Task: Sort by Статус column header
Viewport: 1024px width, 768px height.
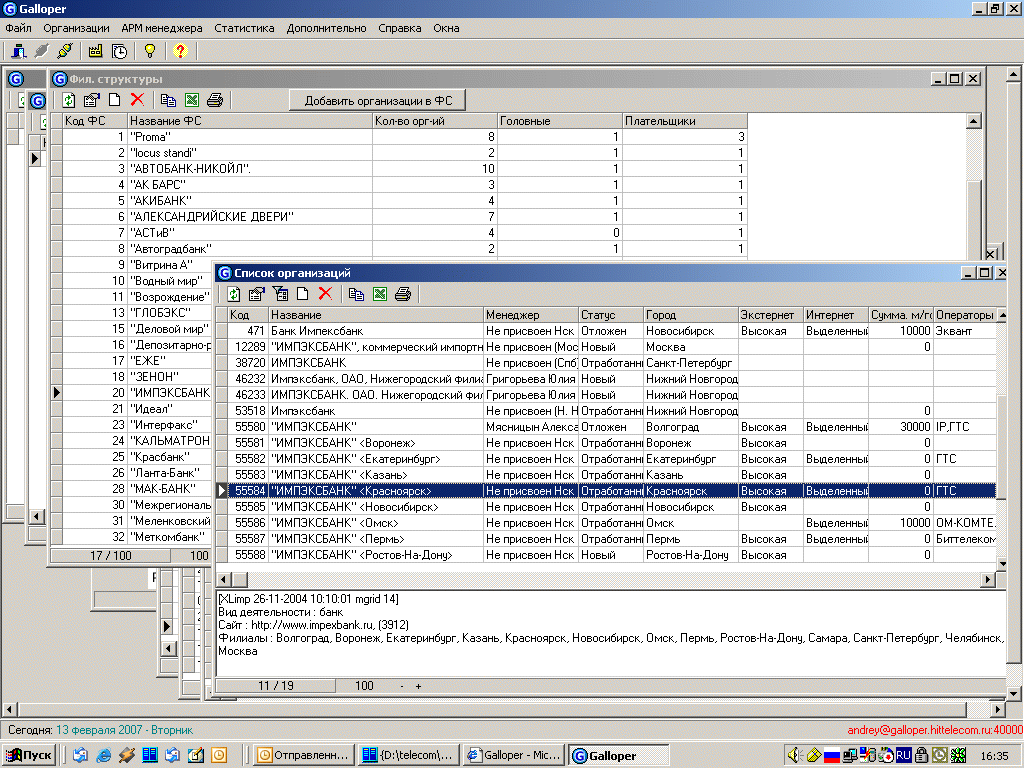Action: click(611, 315)
